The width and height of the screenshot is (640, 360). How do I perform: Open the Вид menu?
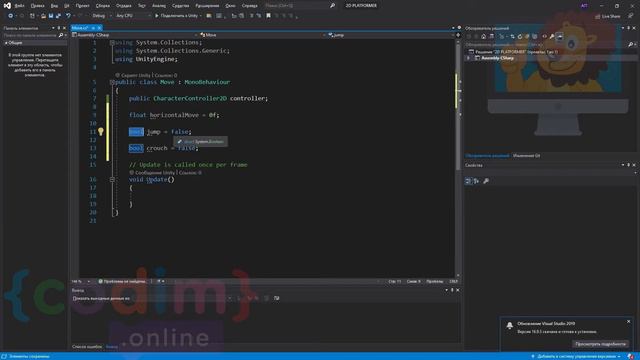(x=54, y=6)
